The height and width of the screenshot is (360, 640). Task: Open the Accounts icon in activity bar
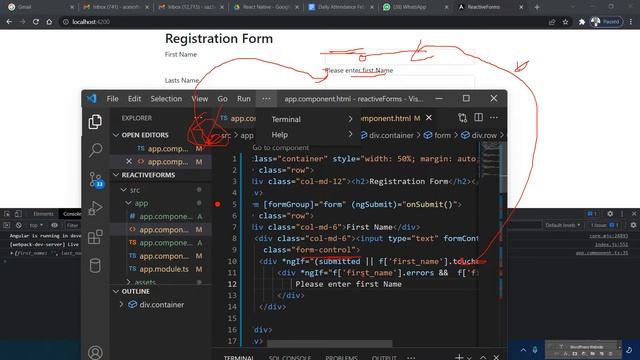point(95,352)
